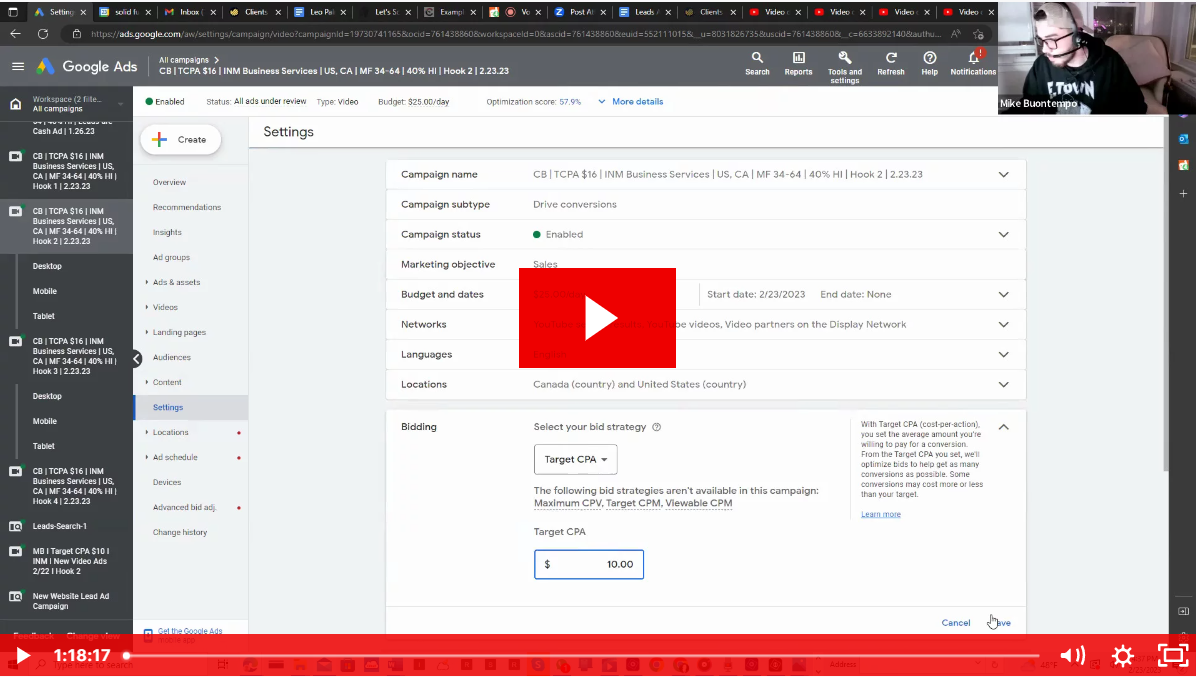The image size is (1196, 677).
Task: Expand the Campaign name row
Action: [1003, 175]
